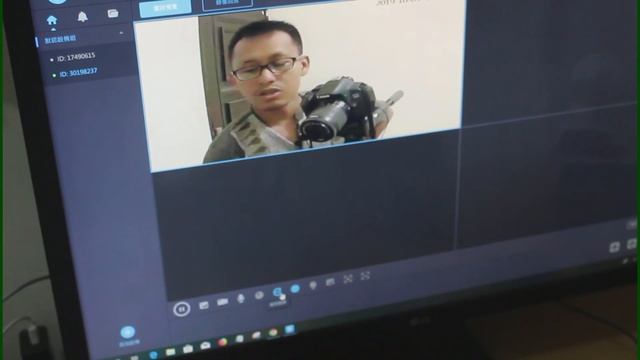
Task: Select device ID: 17490615
Action: click(x=76, y=57)
